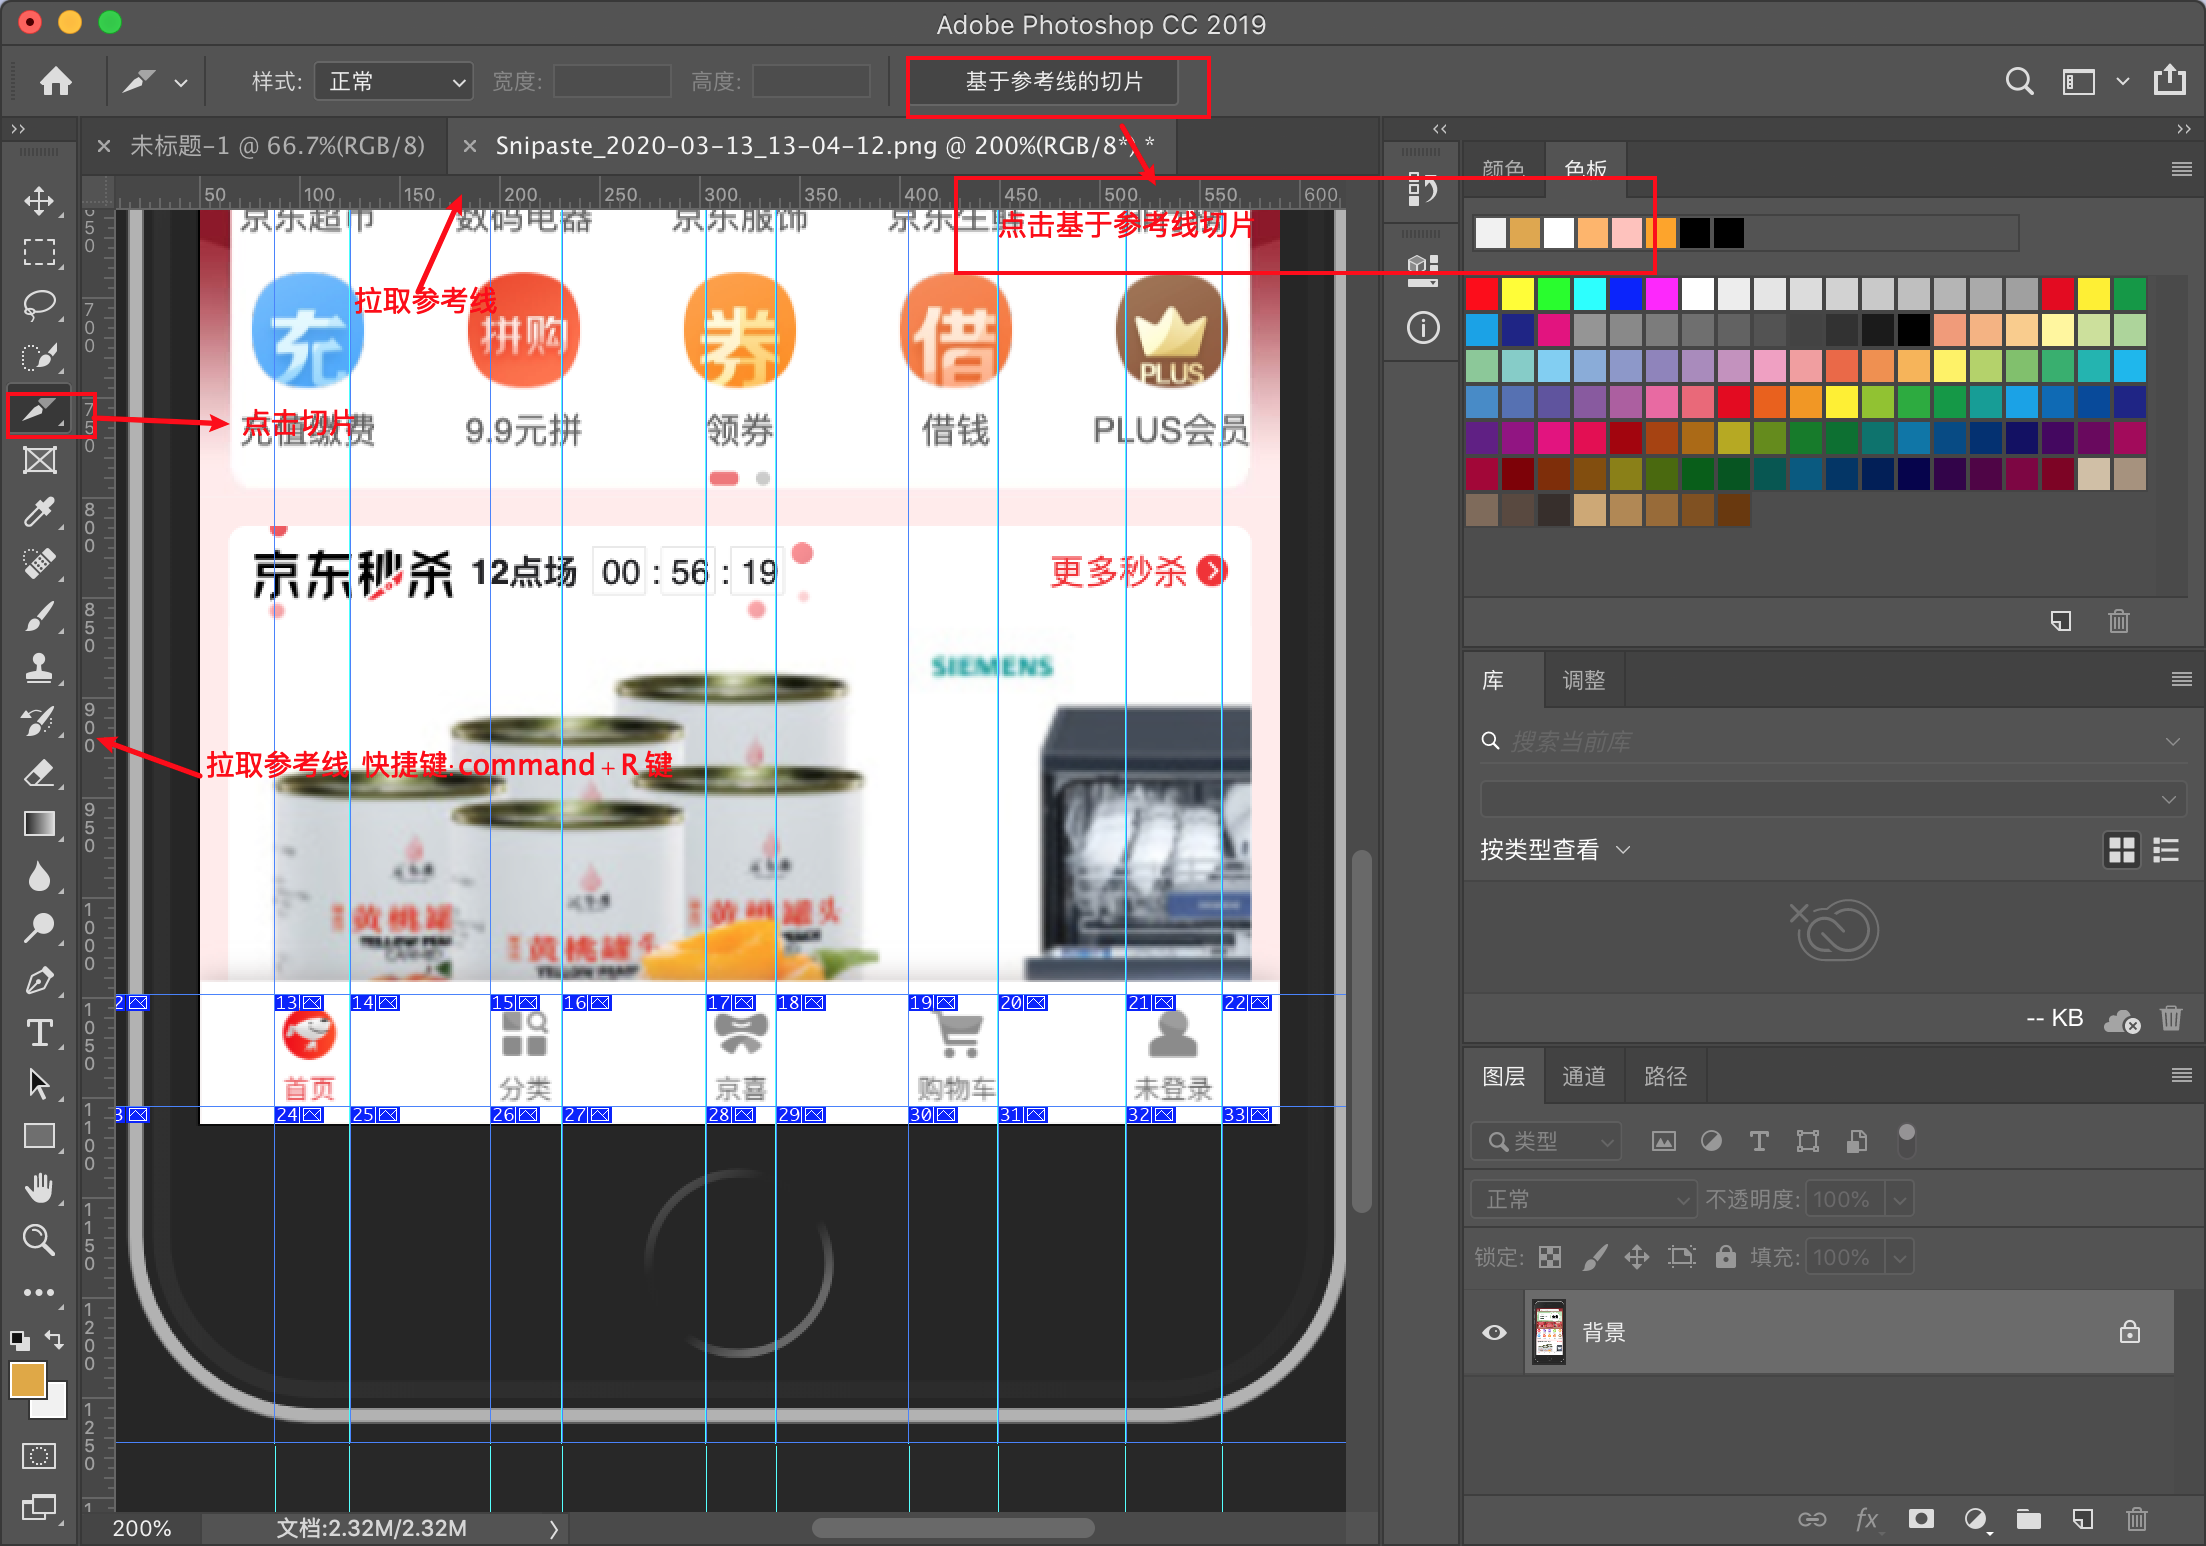Switch to the 通道 tab
The width and height of the screenshot is (2206, 1546).
tap(1583, 1076)
